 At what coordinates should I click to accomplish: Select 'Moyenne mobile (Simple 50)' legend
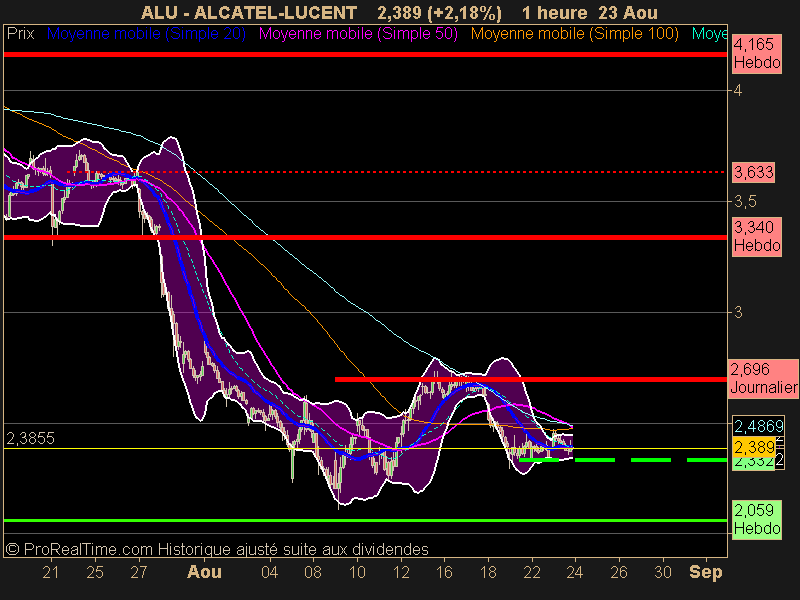tap(358, 34)
